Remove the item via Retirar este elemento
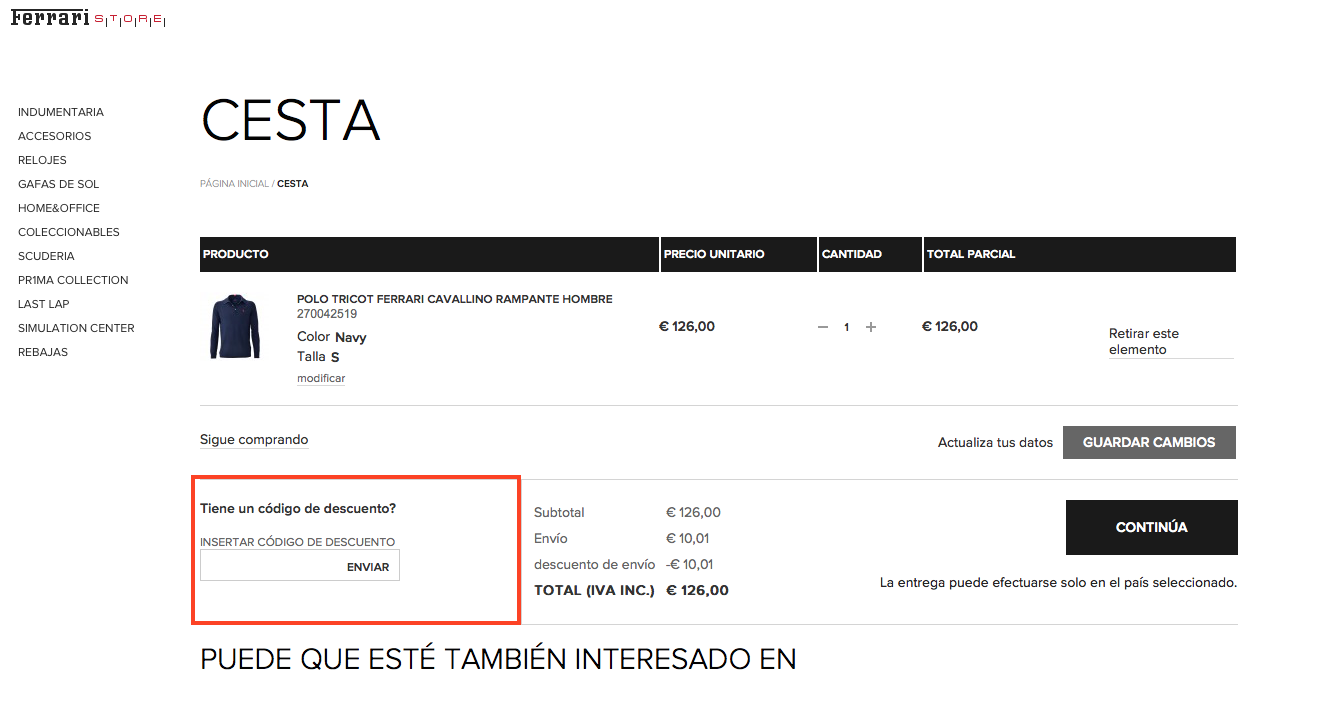Screen dimensions: 1341x724 [x=1143, y=341]
